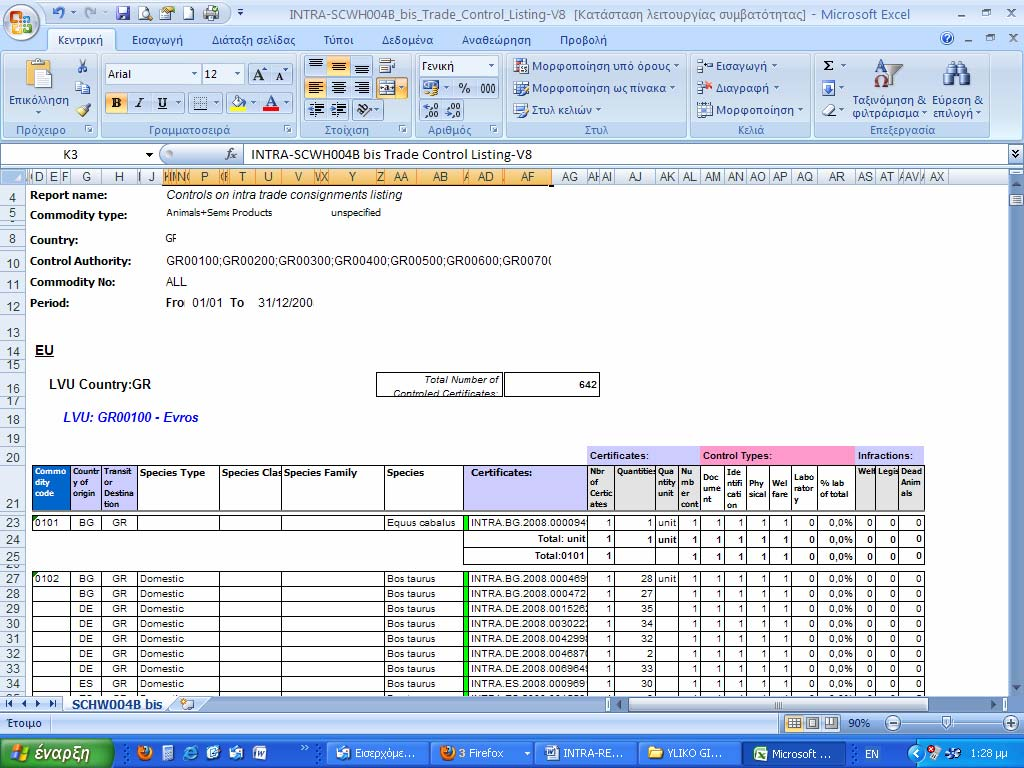Copy selection using Copy icon
The height and width of the screenshot is (768, 1024).
click(x=82, y=88)
